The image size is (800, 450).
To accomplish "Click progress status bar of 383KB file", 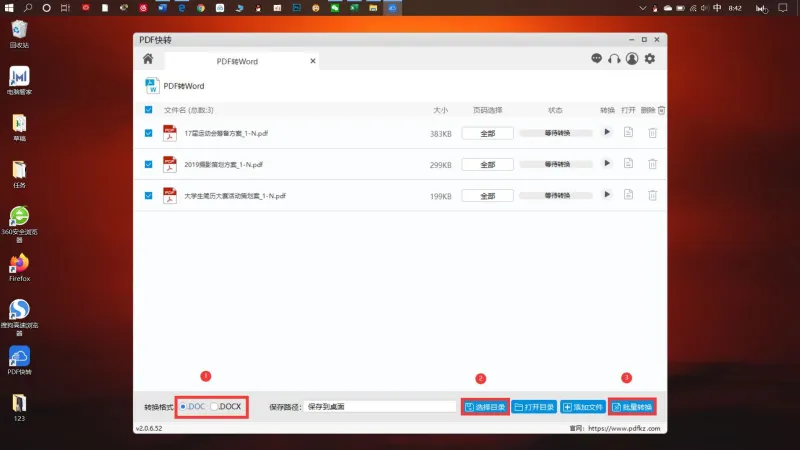I will point(556,133).
